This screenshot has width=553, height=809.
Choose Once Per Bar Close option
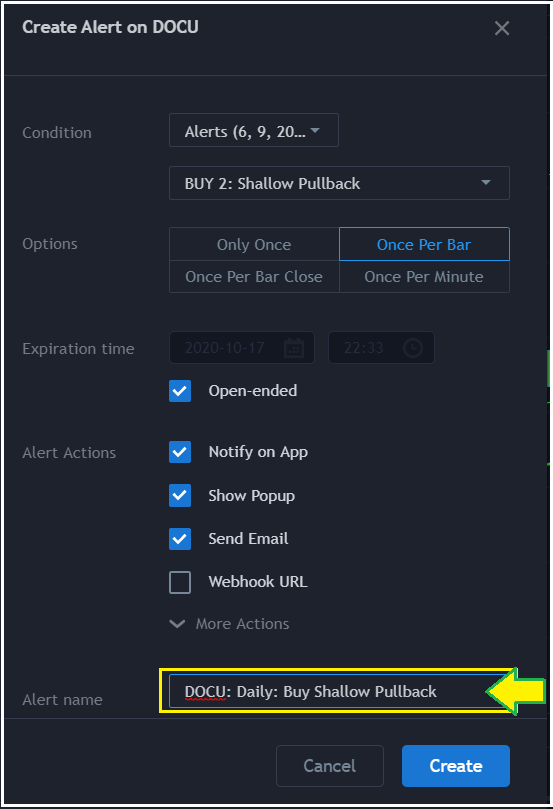pos(254,277)
